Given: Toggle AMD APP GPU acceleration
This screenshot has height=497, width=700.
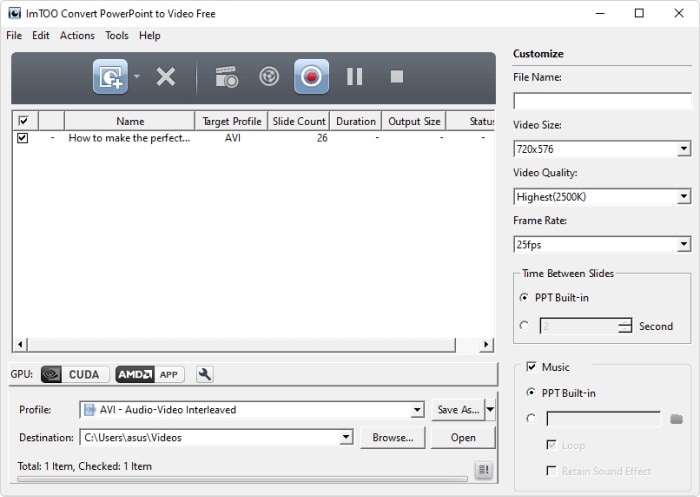Looking at the screenshot, I should click(x=150, y=374).
